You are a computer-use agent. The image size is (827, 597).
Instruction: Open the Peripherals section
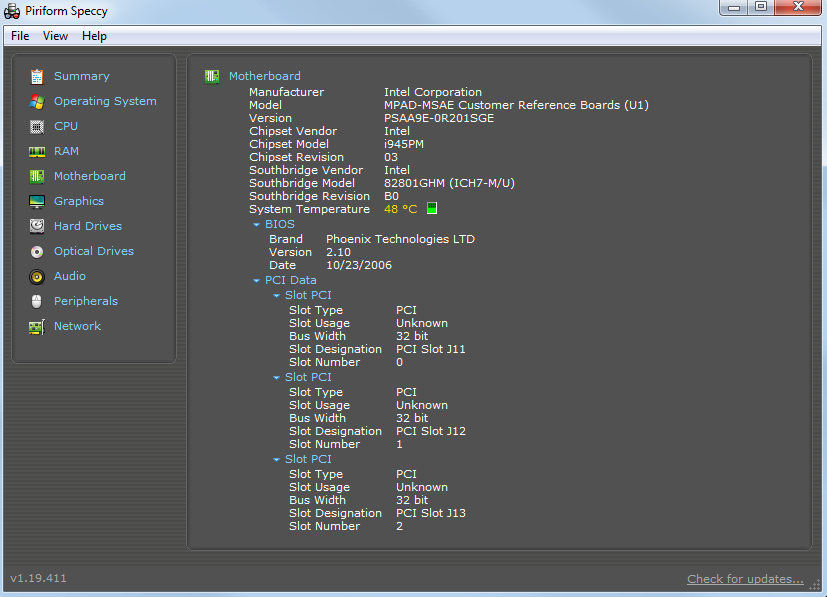85,301
